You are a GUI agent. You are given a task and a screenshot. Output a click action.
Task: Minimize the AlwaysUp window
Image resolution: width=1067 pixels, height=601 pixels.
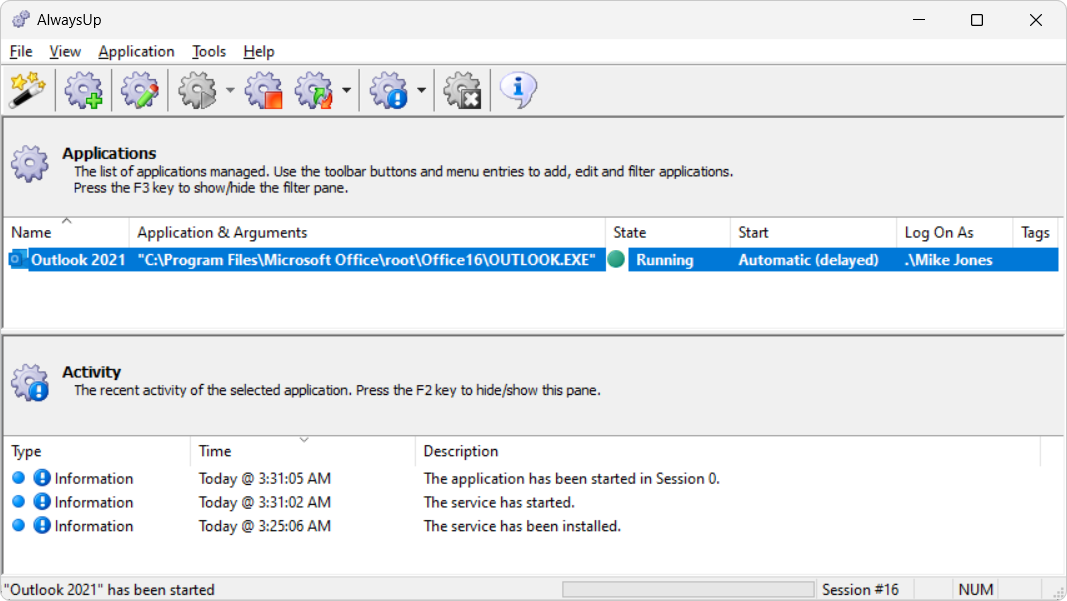(919, 20)
